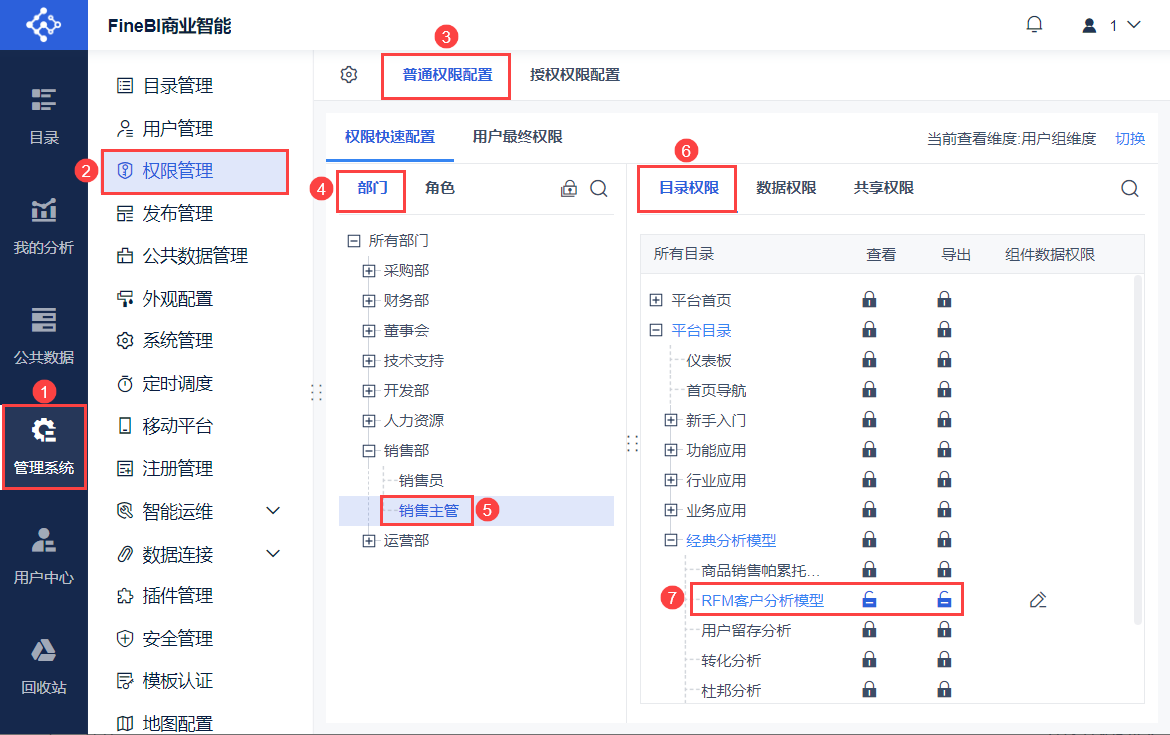The image size is (1170, 735).
Task: Open 用户管理 in the management menu
Action: (x=178, y=129)
